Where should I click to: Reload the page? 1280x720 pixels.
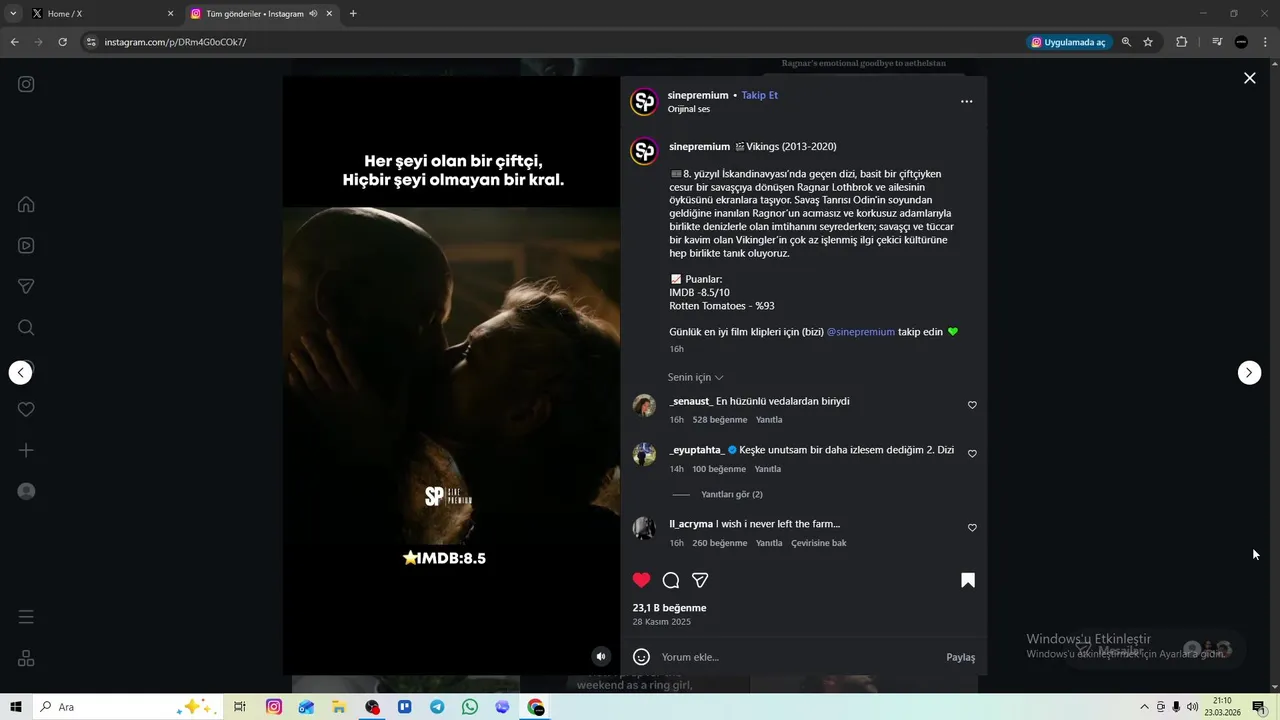coord(62,42)
